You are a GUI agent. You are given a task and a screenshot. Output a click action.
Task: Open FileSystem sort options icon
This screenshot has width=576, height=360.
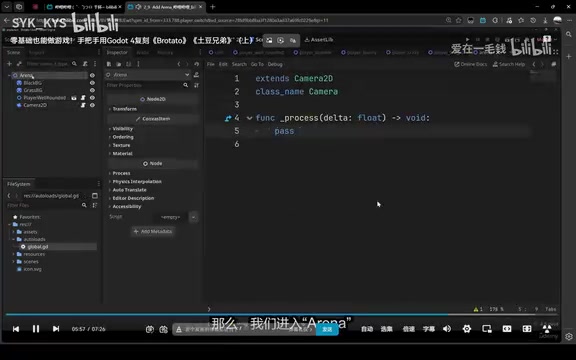95,205
